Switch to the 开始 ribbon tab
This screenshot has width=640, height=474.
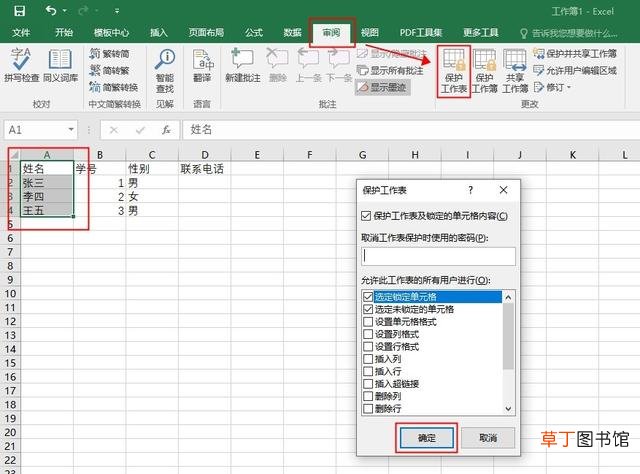(x=64, y=33)
